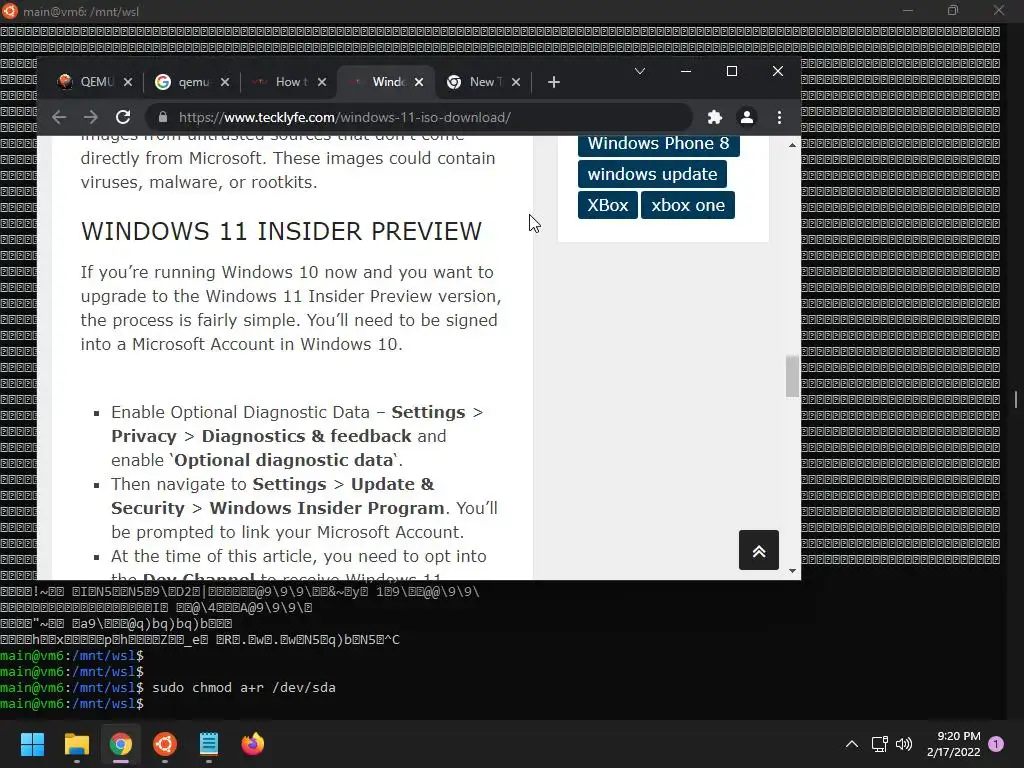Open the clock showing 9:20 PM
Screen dimensions: 1024x768
click(x=953, y=744)
